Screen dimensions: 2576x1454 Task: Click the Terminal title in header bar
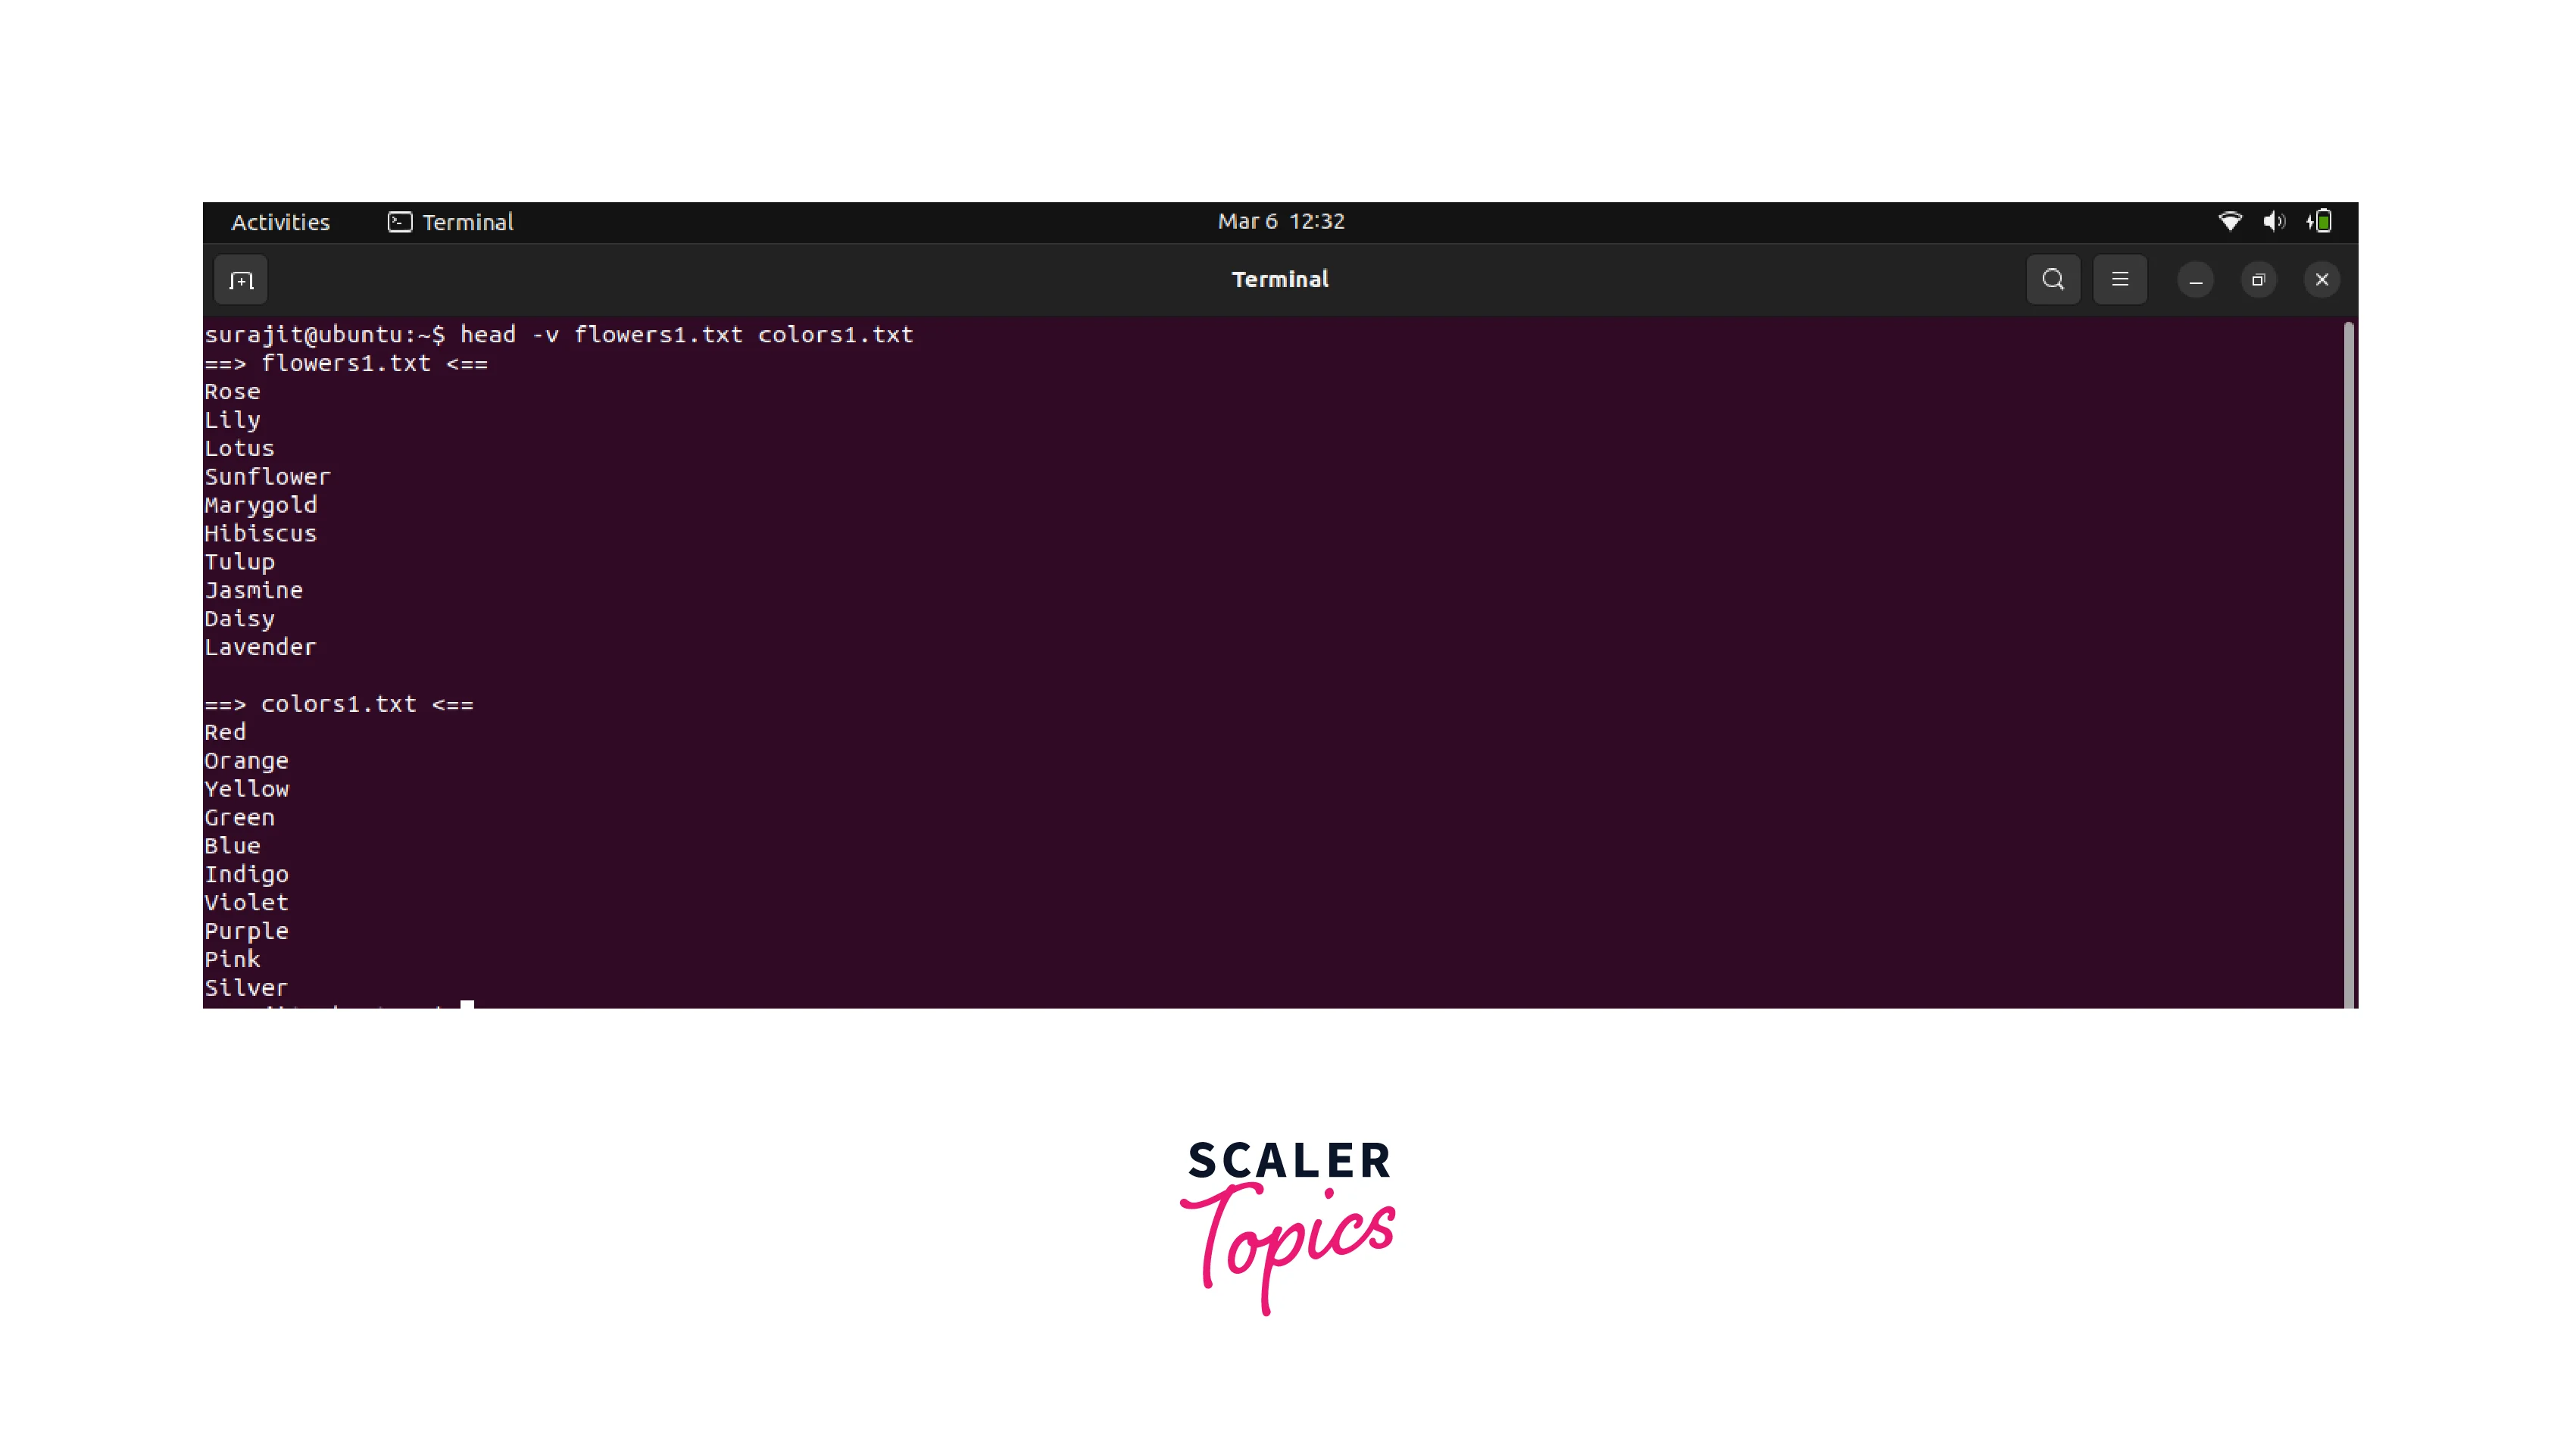pos(1279,280)
